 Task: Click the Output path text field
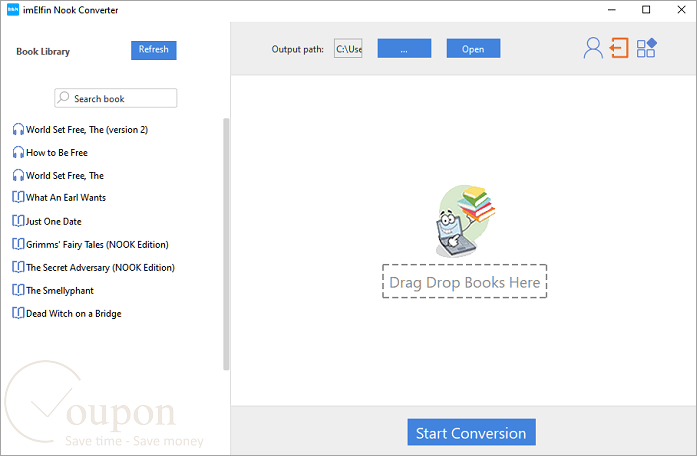pos(348,48)
